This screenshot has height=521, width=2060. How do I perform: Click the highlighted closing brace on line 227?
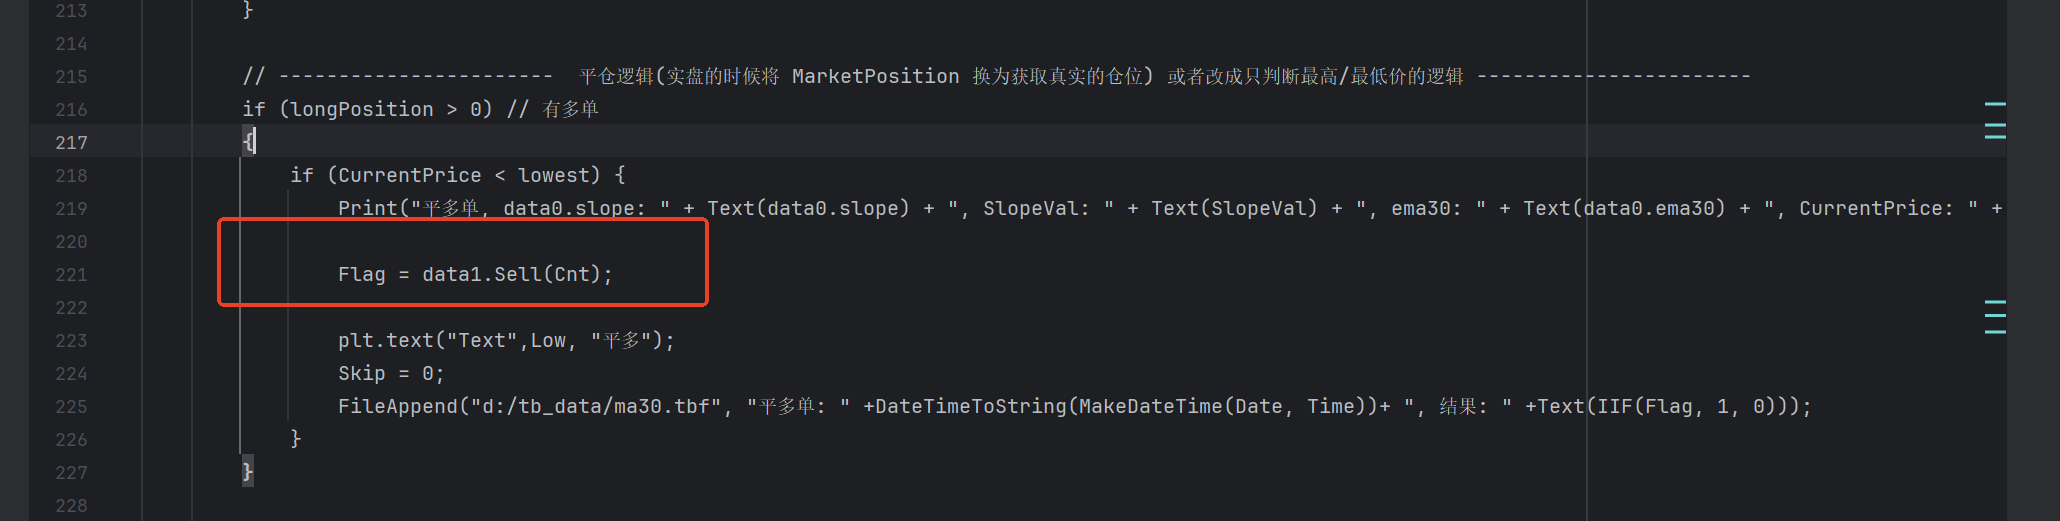pyautogui.click(x=248, y=472)
